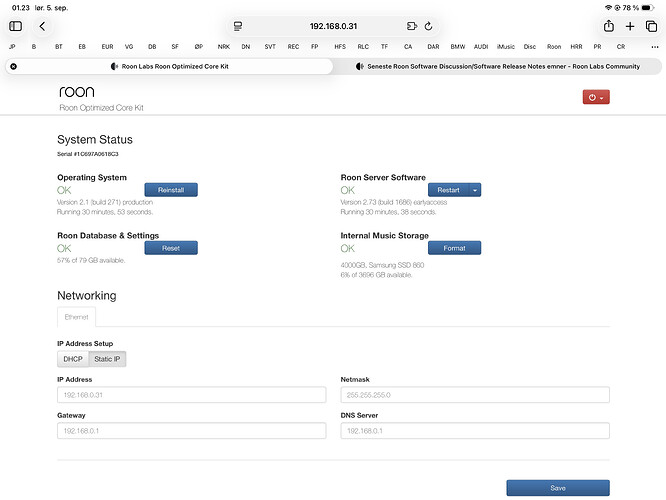Image resolution: width=666 pixels, height=500 pixels.
Task: Switch to Roon Labs Community tab
Action: coord(497,66)
